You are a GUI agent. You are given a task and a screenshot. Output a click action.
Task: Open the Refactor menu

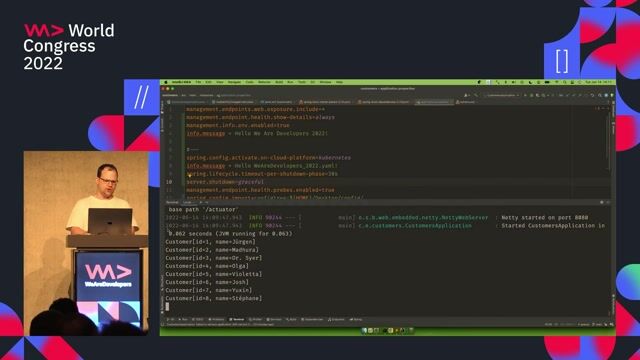point(264,82)
